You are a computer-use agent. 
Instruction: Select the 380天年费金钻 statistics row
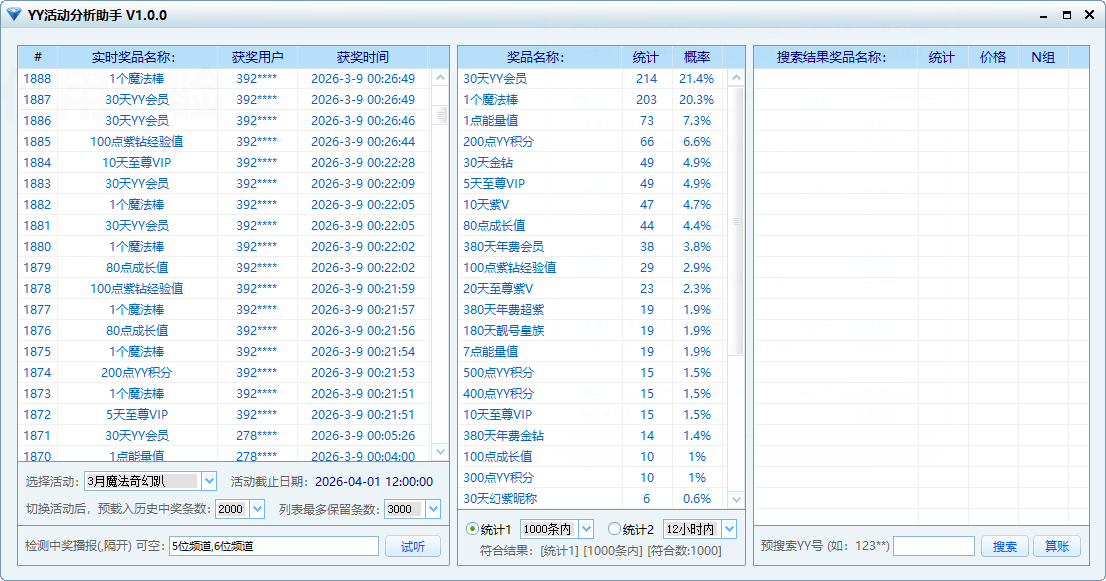[x=592, y=436]
